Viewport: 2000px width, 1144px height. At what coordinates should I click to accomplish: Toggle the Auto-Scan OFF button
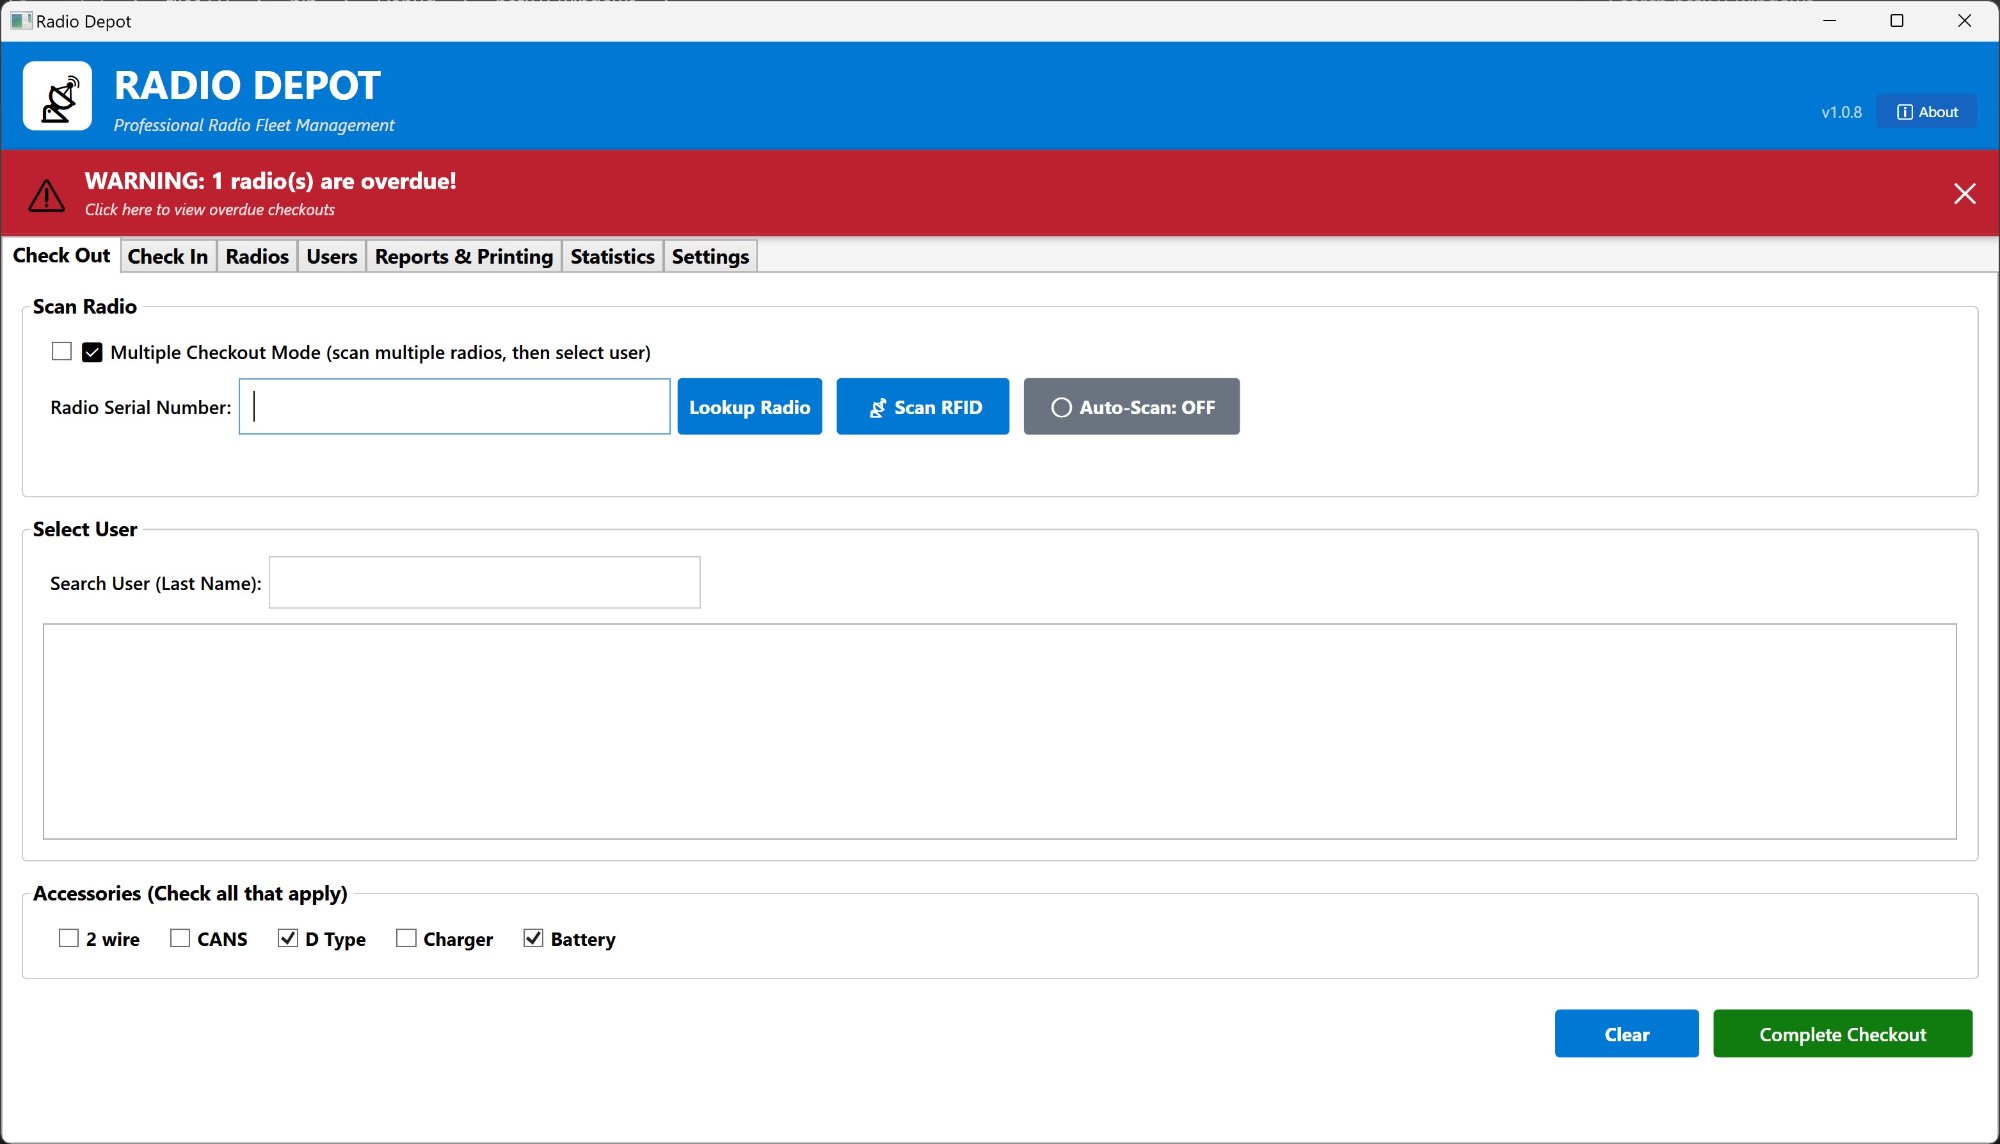[x=1131, y=407]
